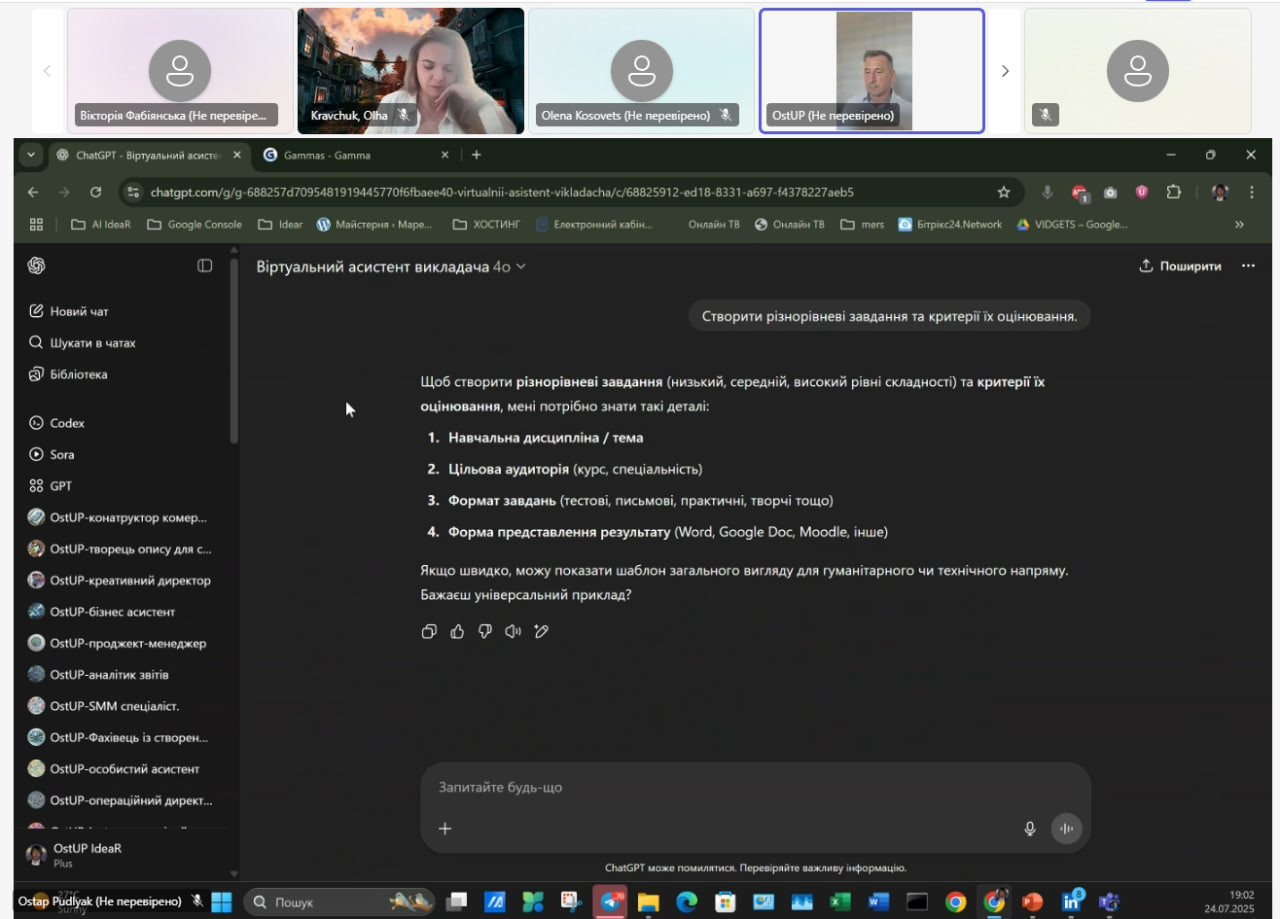Open the tab search dropdown

30,155
